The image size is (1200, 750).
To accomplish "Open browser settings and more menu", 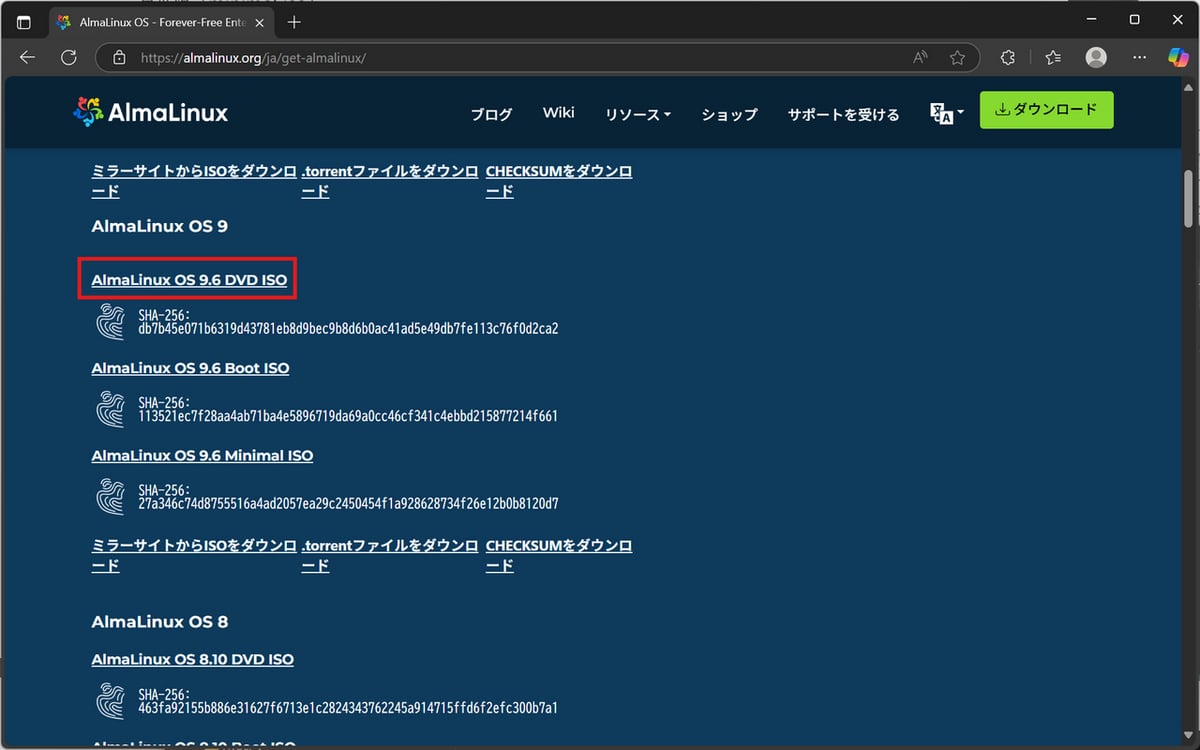I will pos(1138,57).
